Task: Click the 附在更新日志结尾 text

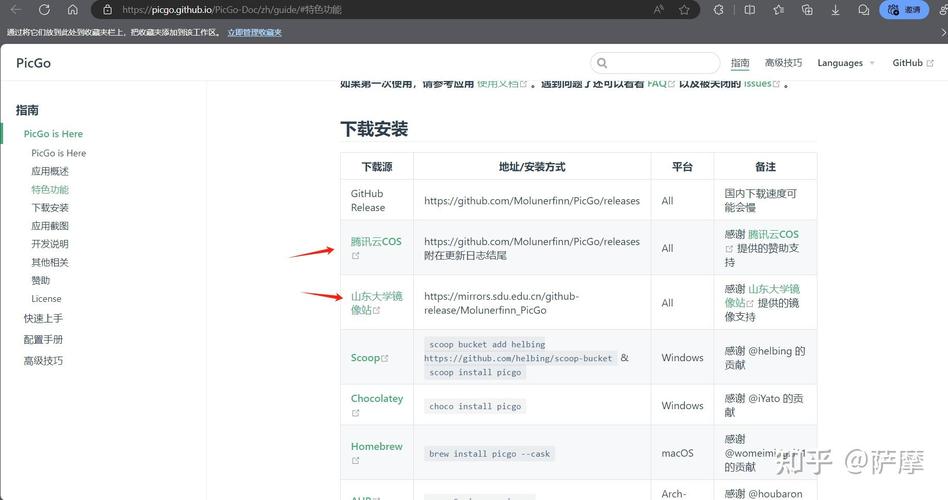Action: coord(466,255)
